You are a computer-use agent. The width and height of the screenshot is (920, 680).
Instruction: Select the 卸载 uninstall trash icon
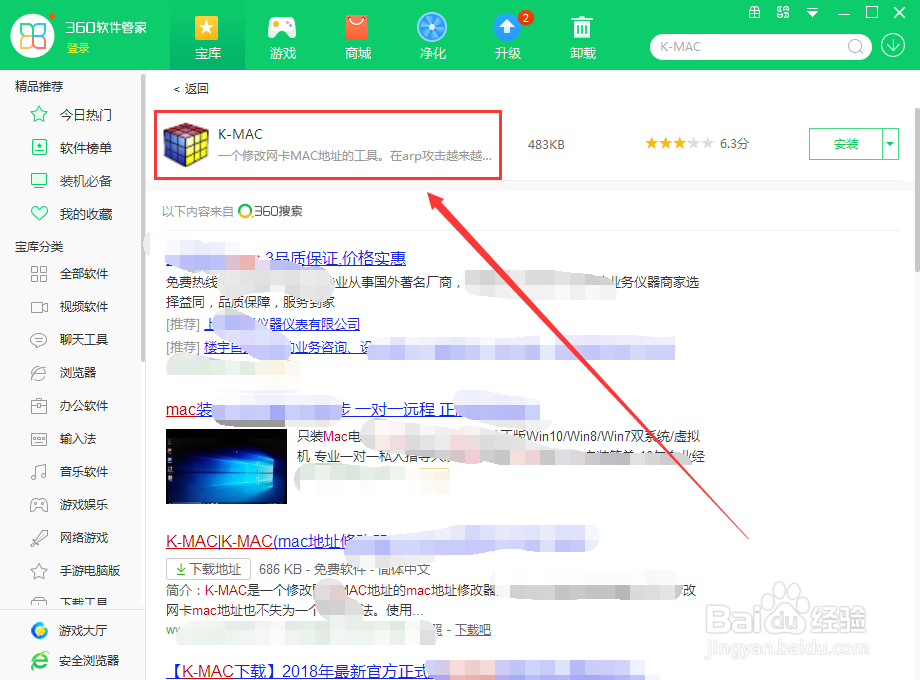(582, 29)
